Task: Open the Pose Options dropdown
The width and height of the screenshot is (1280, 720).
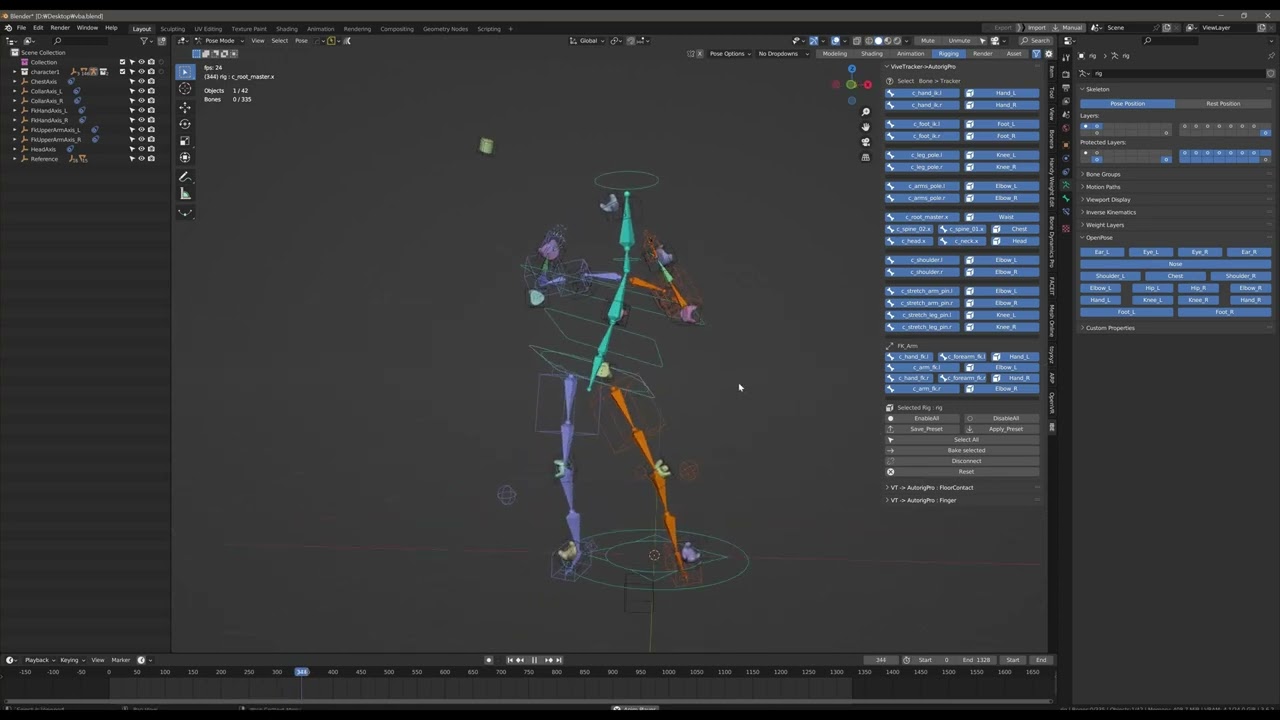Action: (x=728, y=54)
